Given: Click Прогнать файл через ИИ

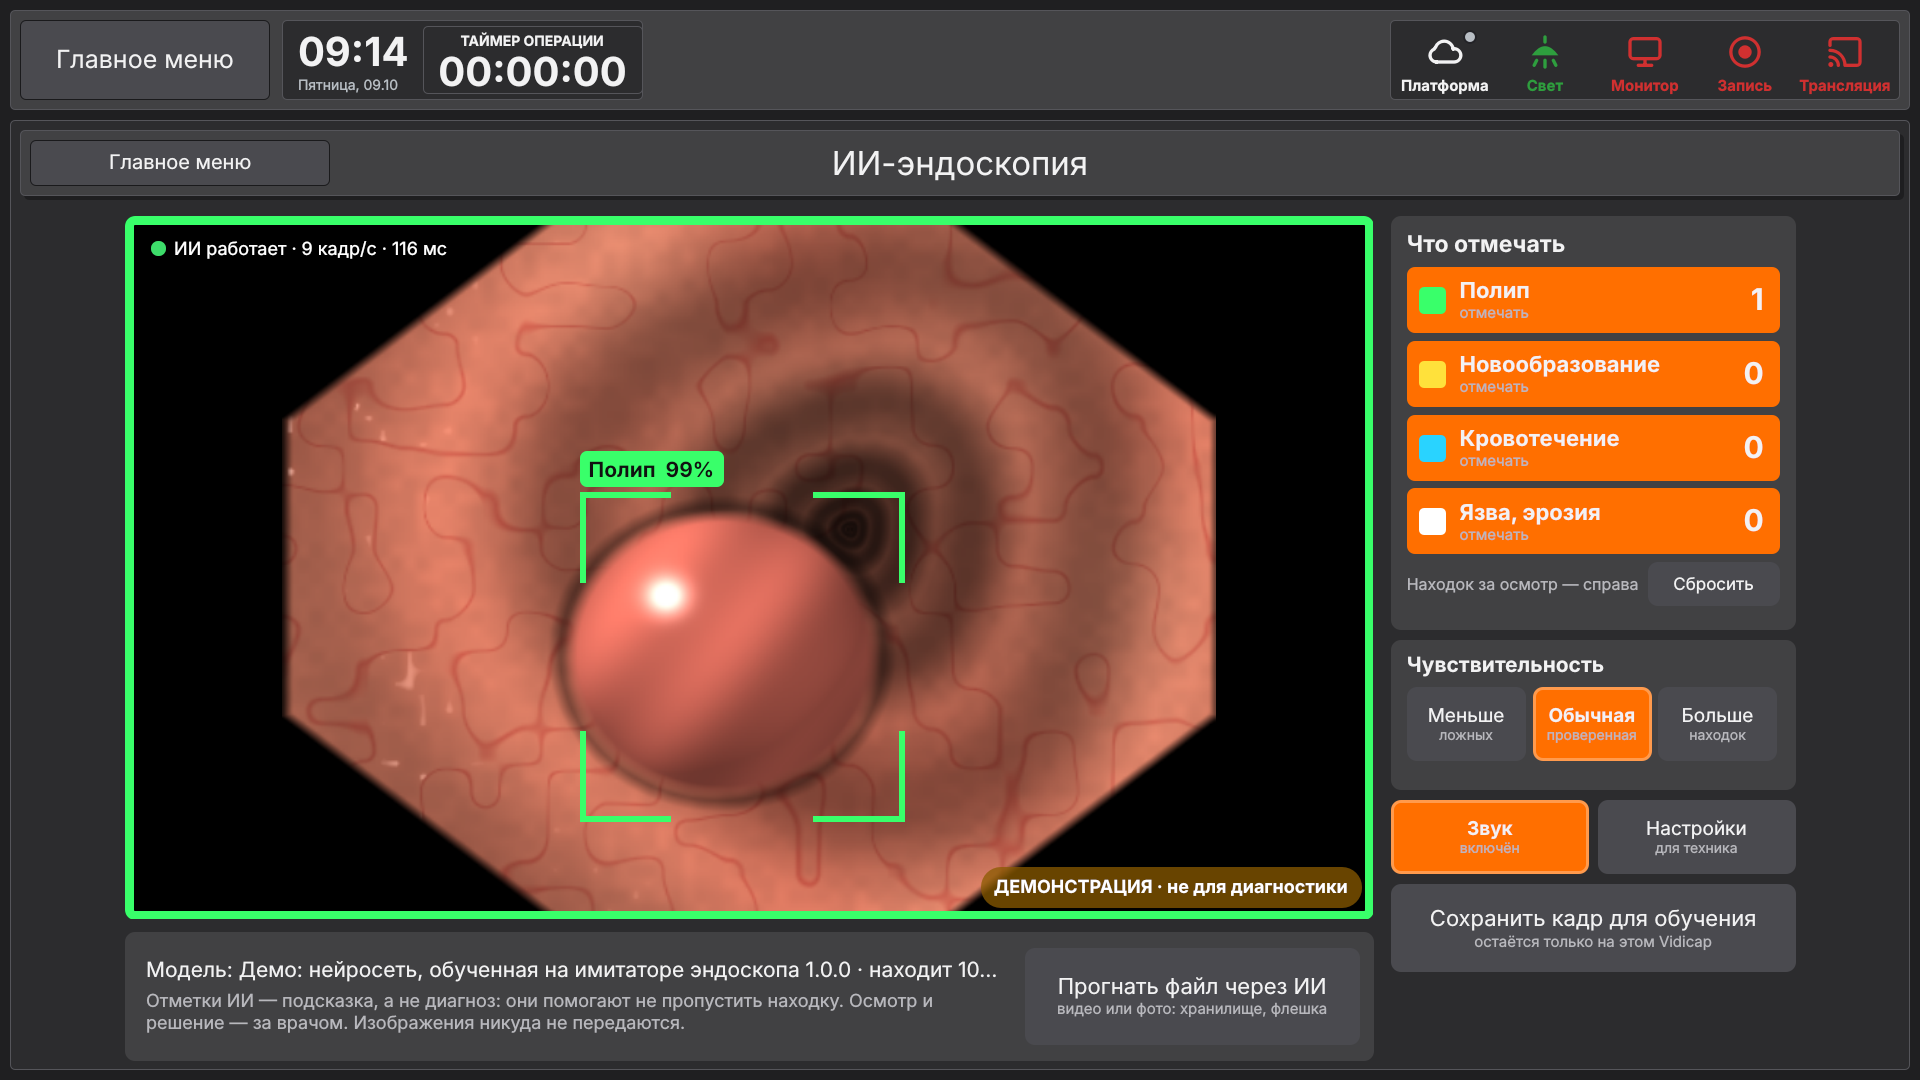Looking at the screenshot, I should 1192,996.
